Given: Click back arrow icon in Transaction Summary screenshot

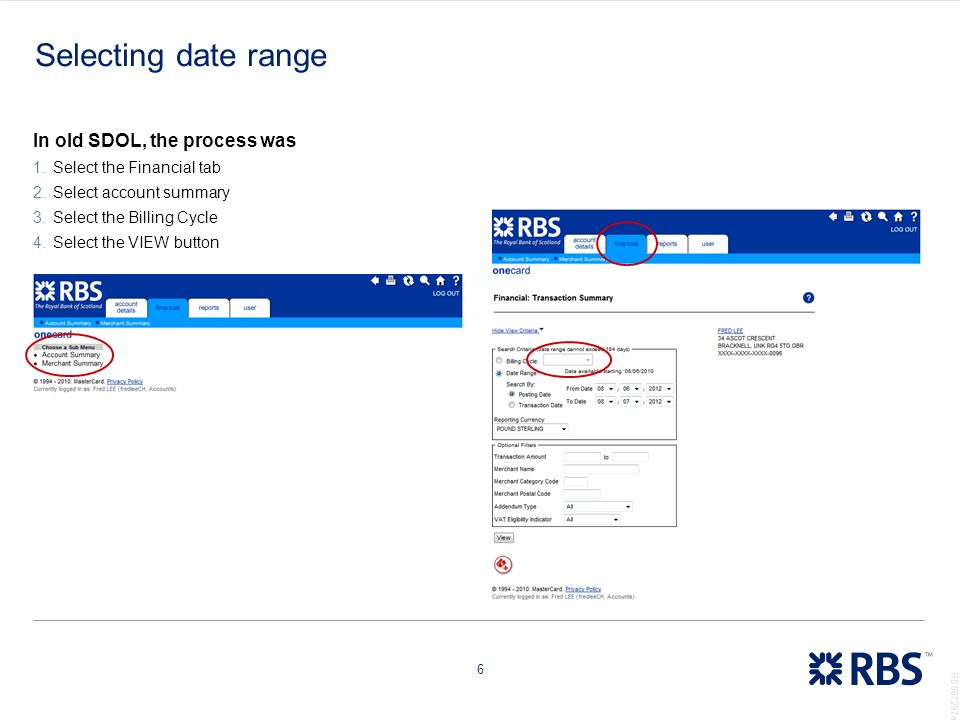Looking at the screenshot, I should coord(833,217).
